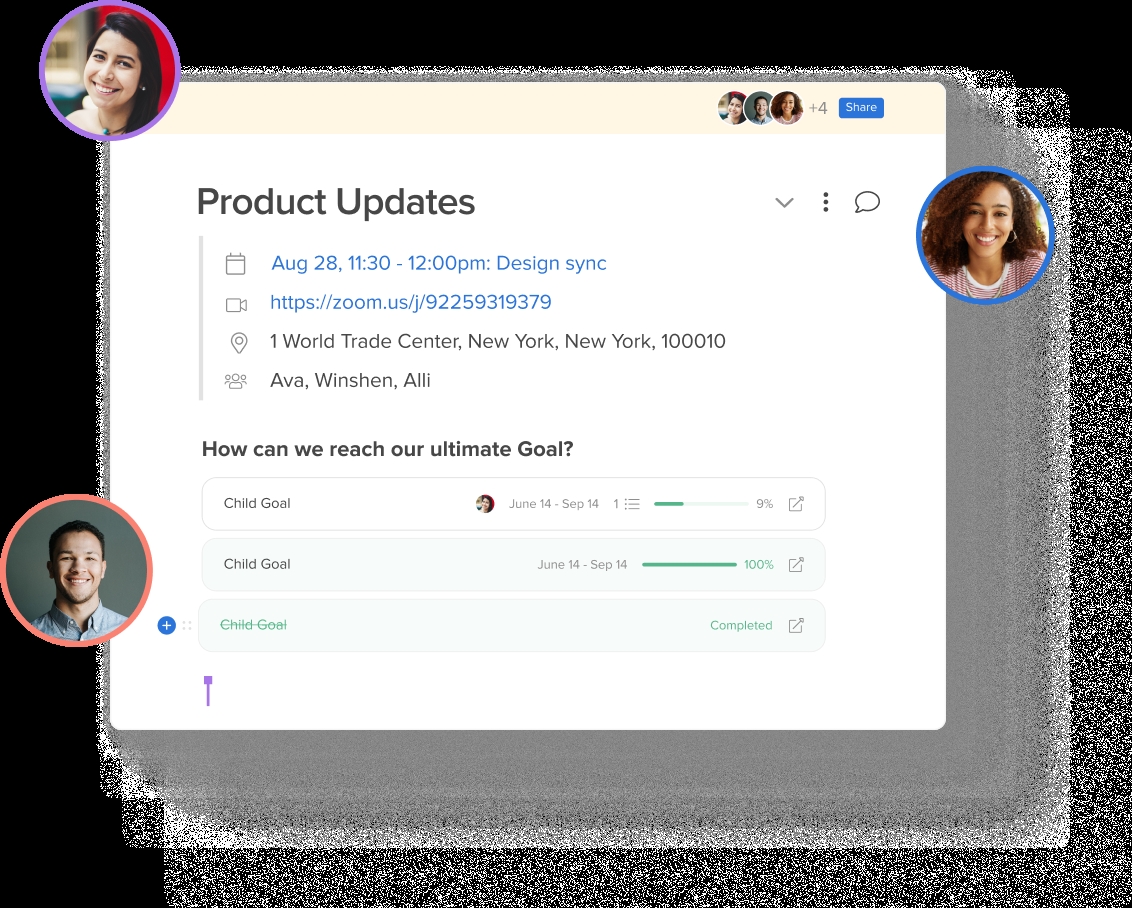Open the comment speech bubble icon
Viewport: 1132px width, 908px height.
(867, 202)
